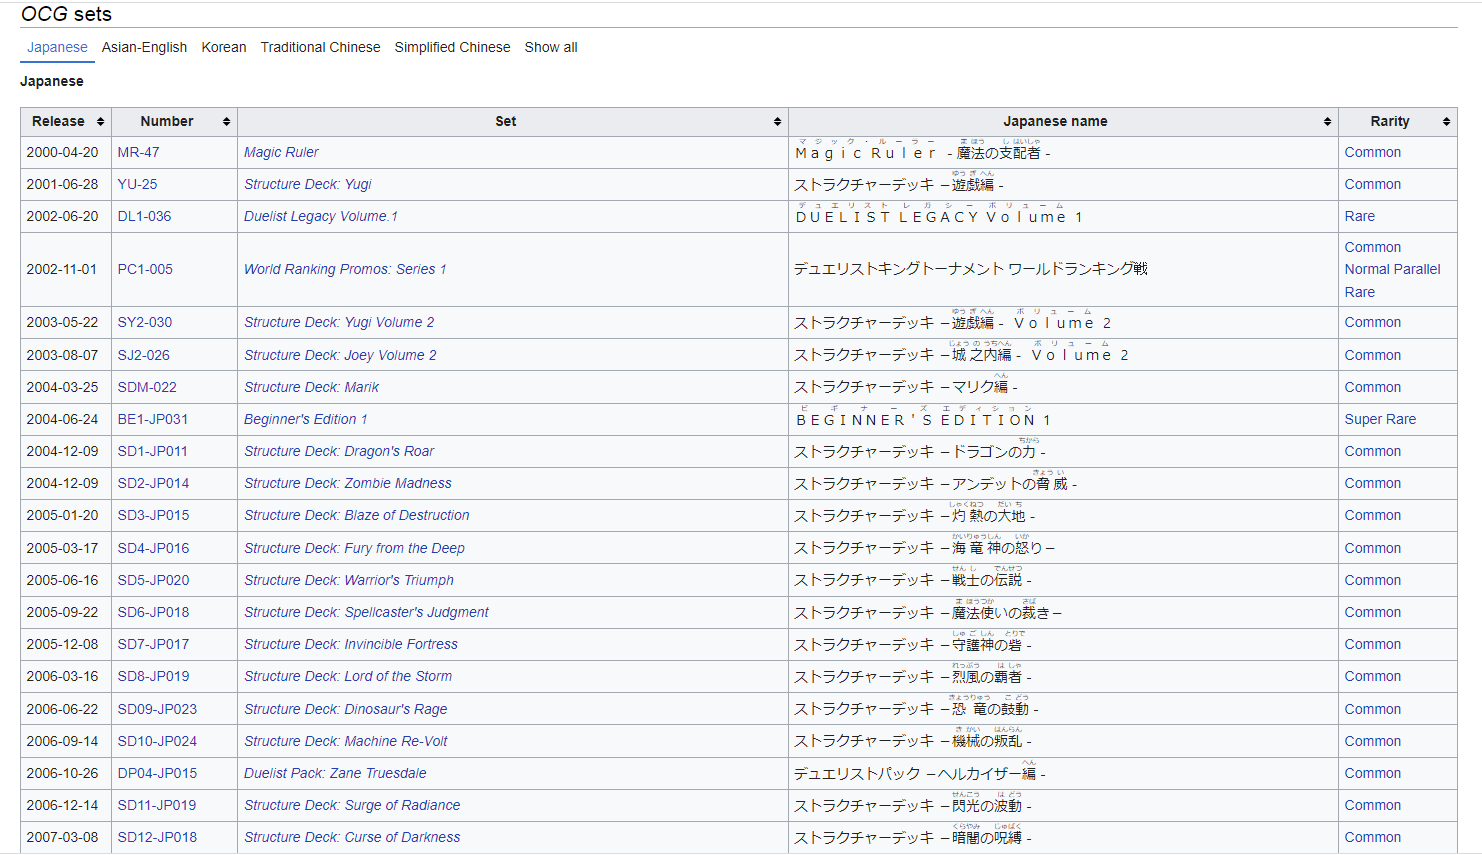The width and height of the screenshot is (1482, 855).
Task: Open Duelist Pack: Zane Truesdale
Action: click(x=335, y=773)
